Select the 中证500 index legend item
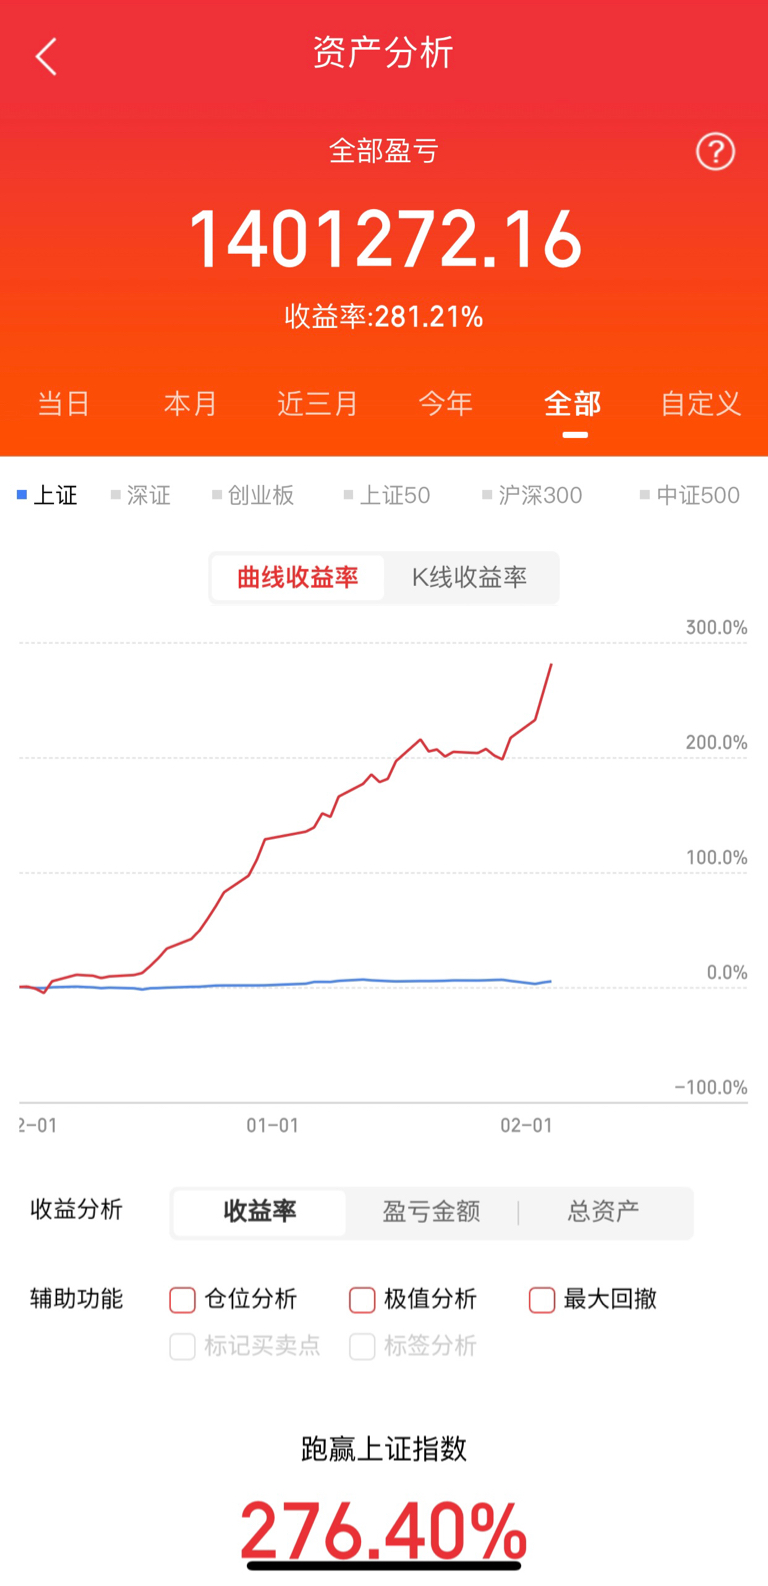 pyautogui.click(x=690, y=495)
